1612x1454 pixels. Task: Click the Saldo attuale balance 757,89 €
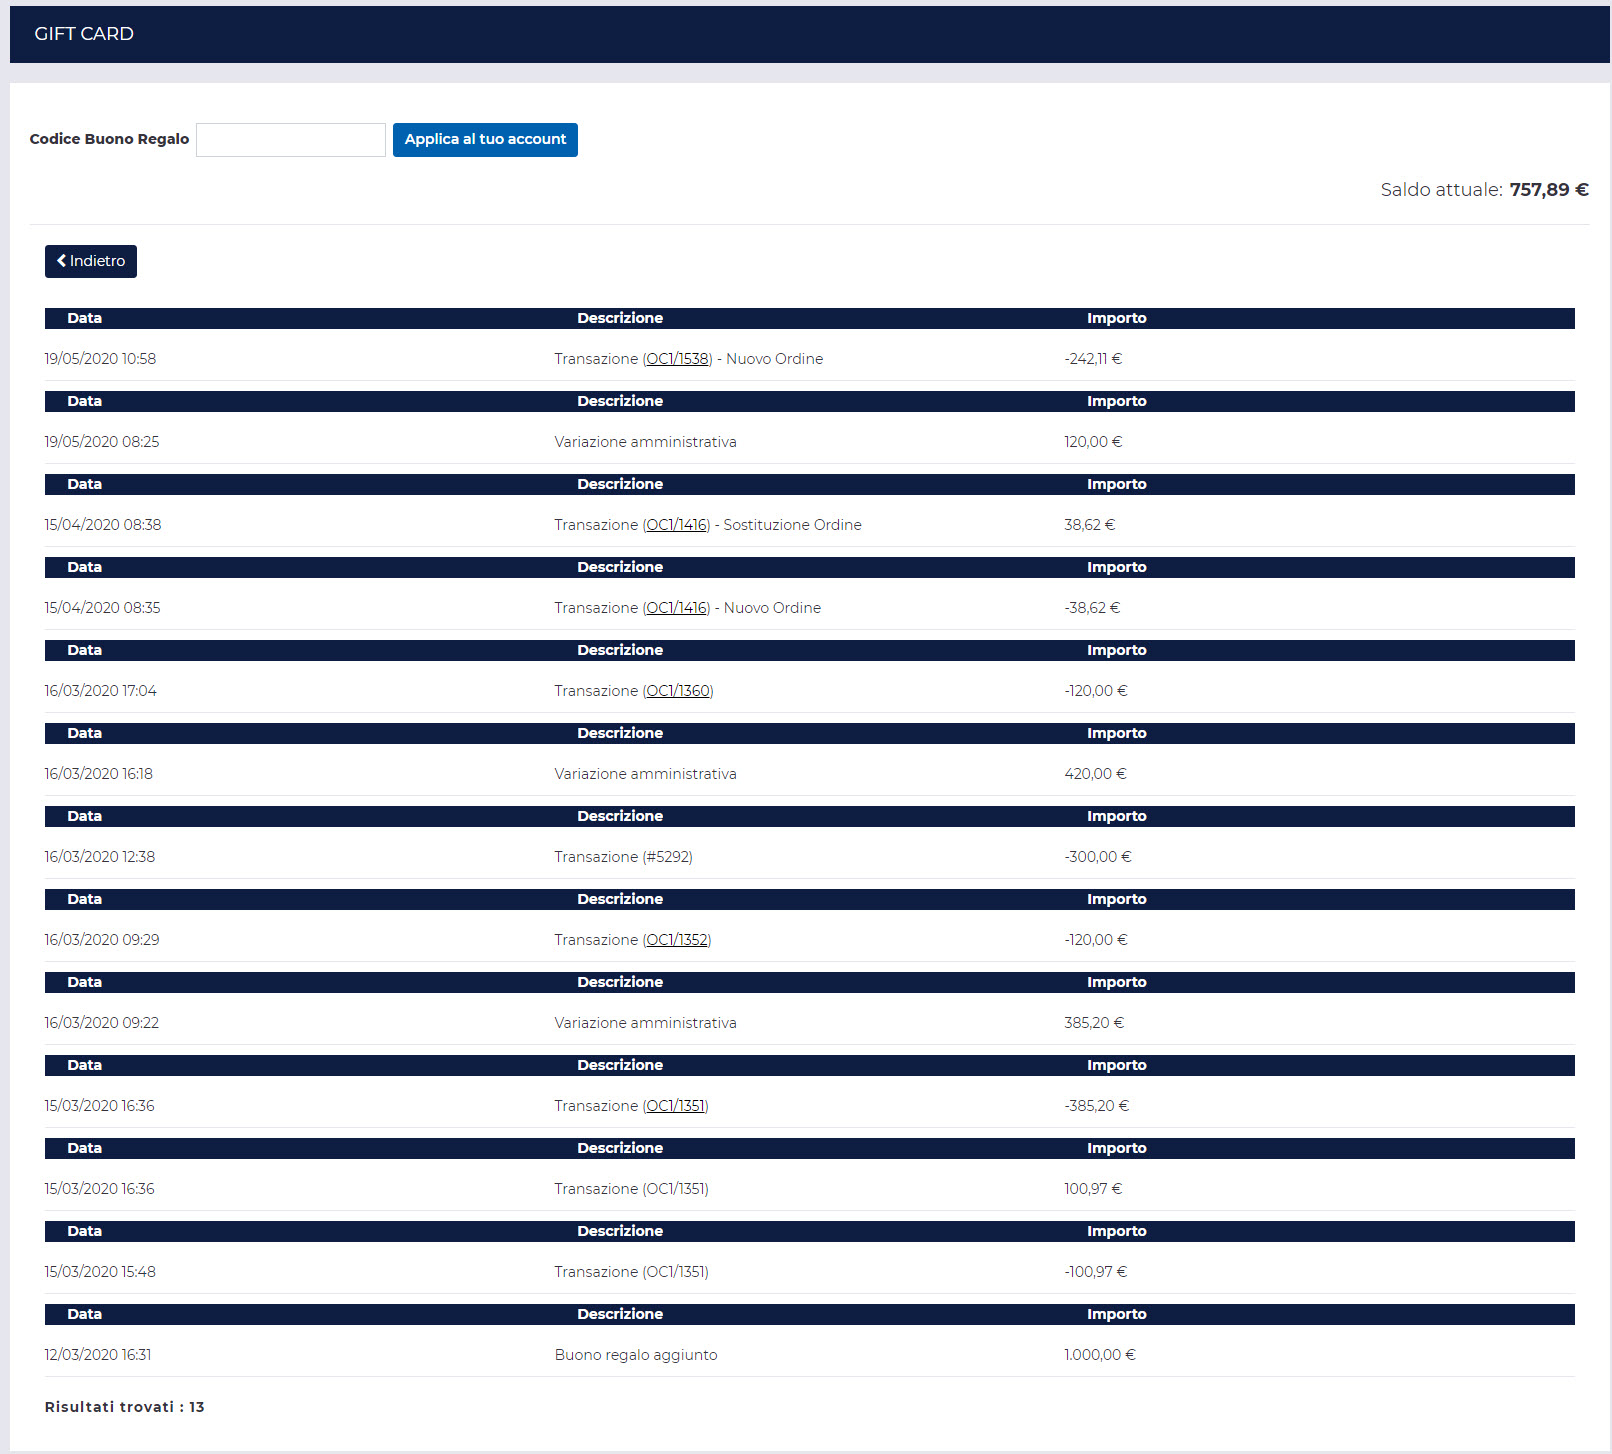click(x=1547, y=190)
